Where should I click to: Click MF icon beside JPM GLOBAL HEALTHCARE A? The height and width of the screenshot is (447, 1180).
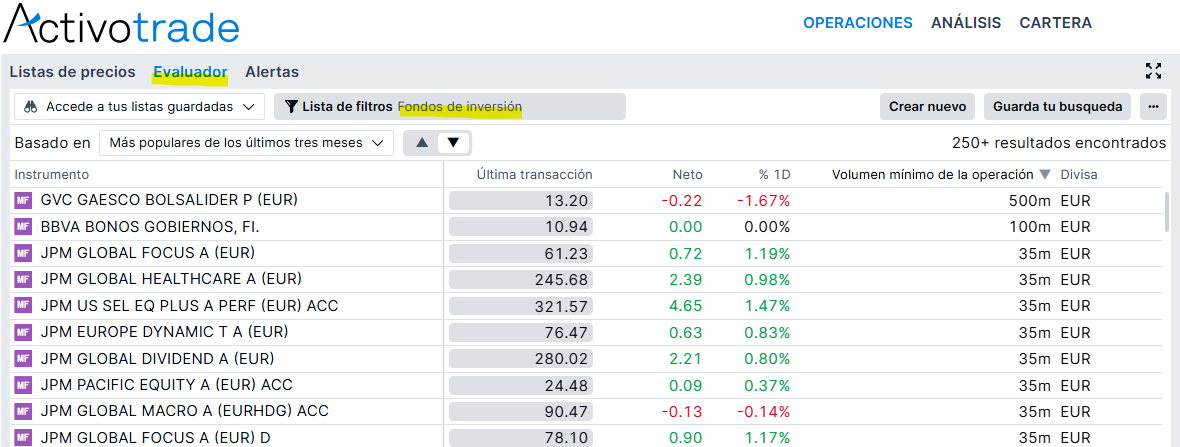23,280
